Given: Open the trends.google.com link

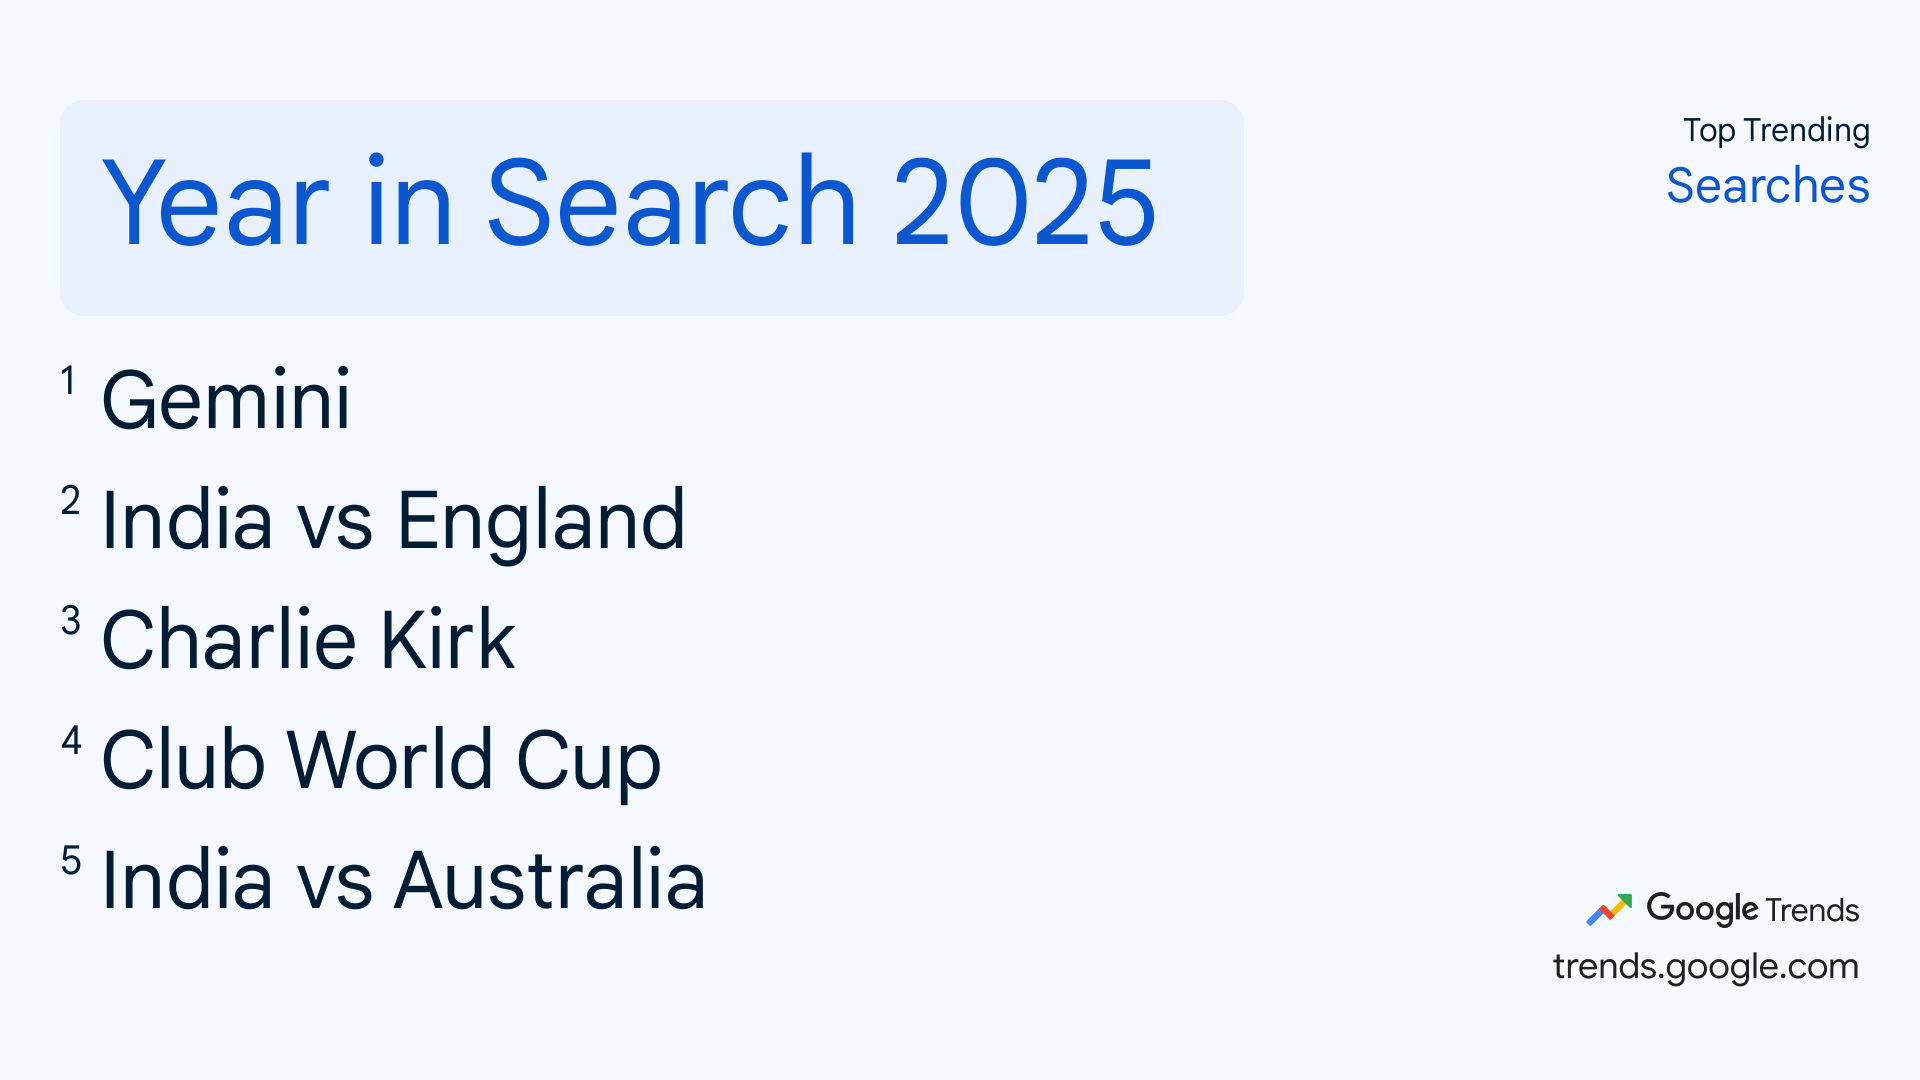Looking at the screenshot, I should click(x=1705, y=967).
